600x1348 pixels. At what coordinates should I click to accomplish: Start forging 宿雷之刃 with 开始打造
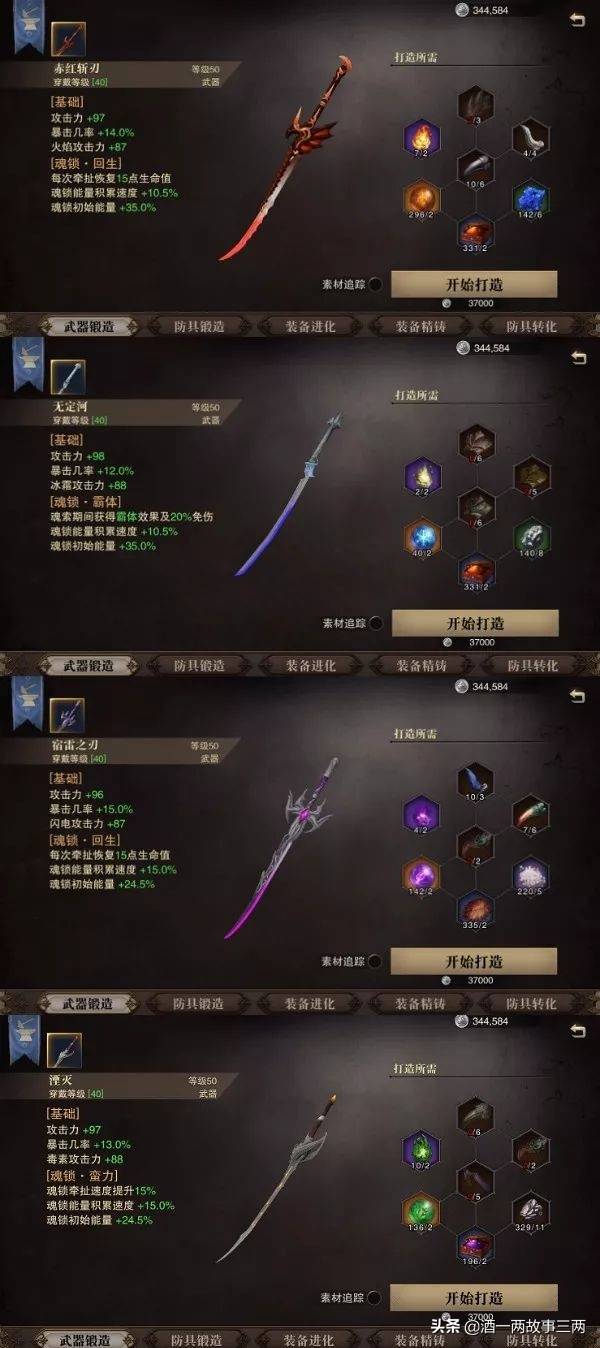pos(474,961)
